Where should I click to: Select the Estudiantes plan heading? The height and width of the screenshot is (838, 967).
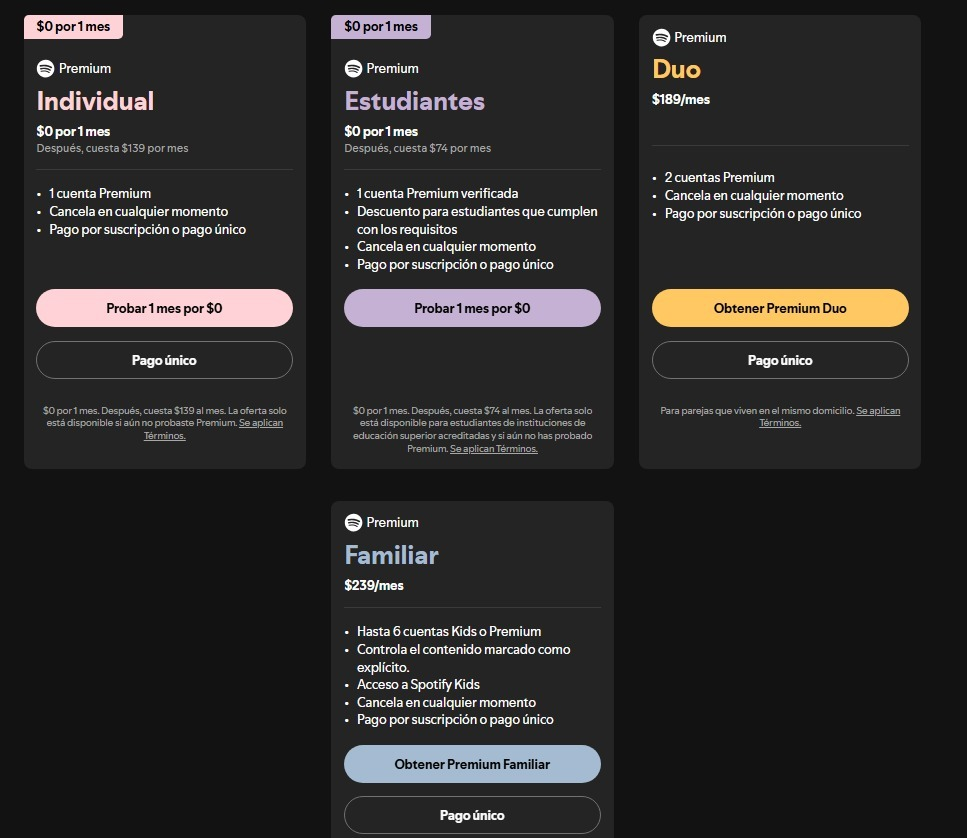pos(414,101)
